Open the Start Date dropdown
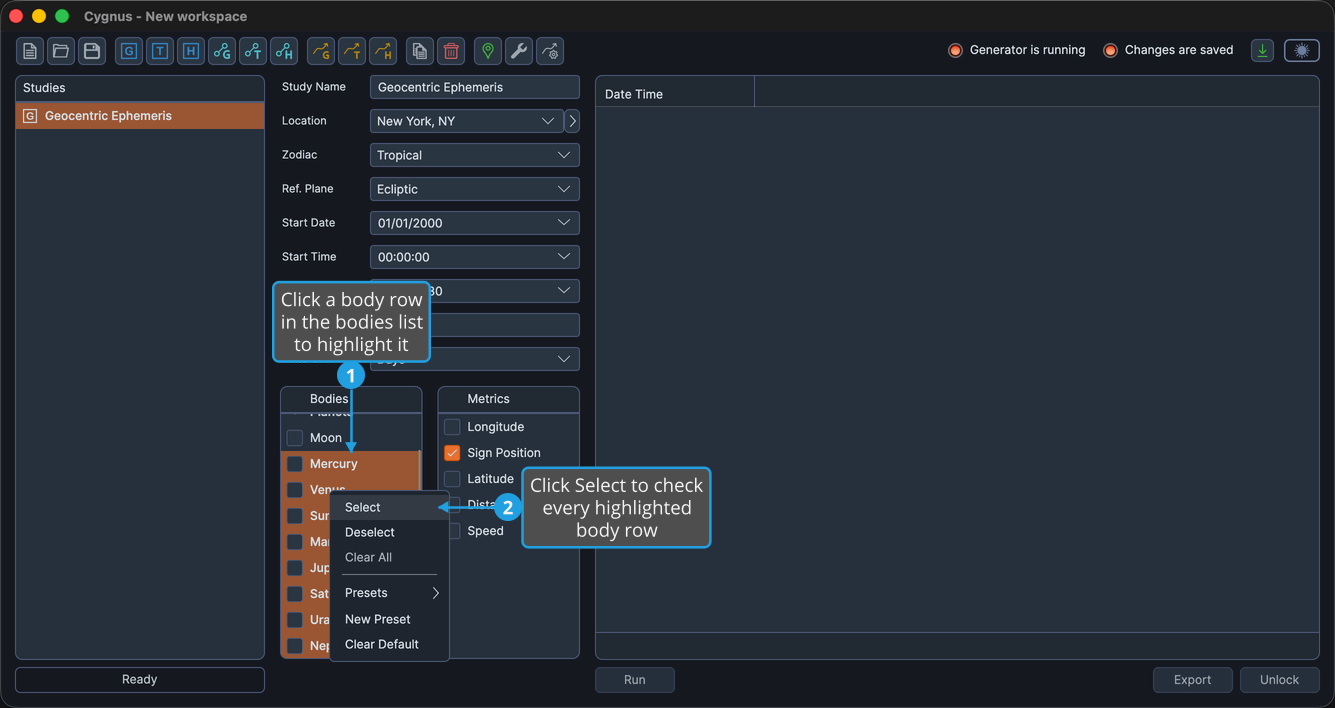The width and height of the screenshot is (1335, 708). point(475,223)
